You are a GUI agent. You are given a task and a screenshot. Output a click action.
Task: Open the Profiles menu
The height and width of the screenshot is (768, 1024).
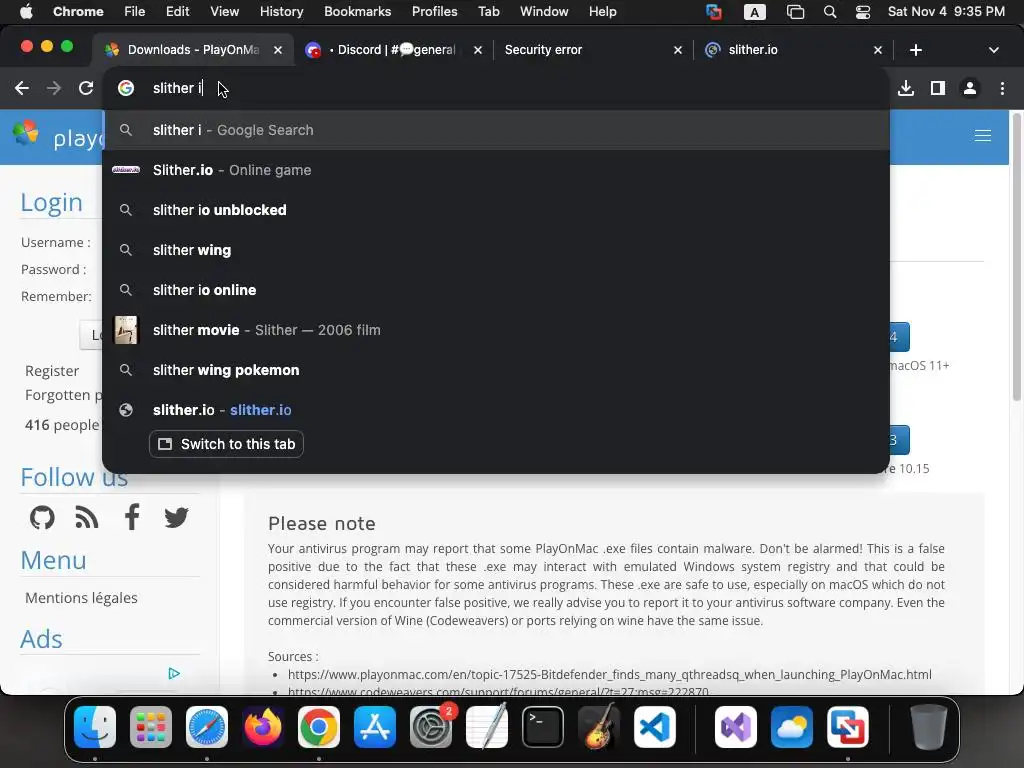tap(434, 12)
